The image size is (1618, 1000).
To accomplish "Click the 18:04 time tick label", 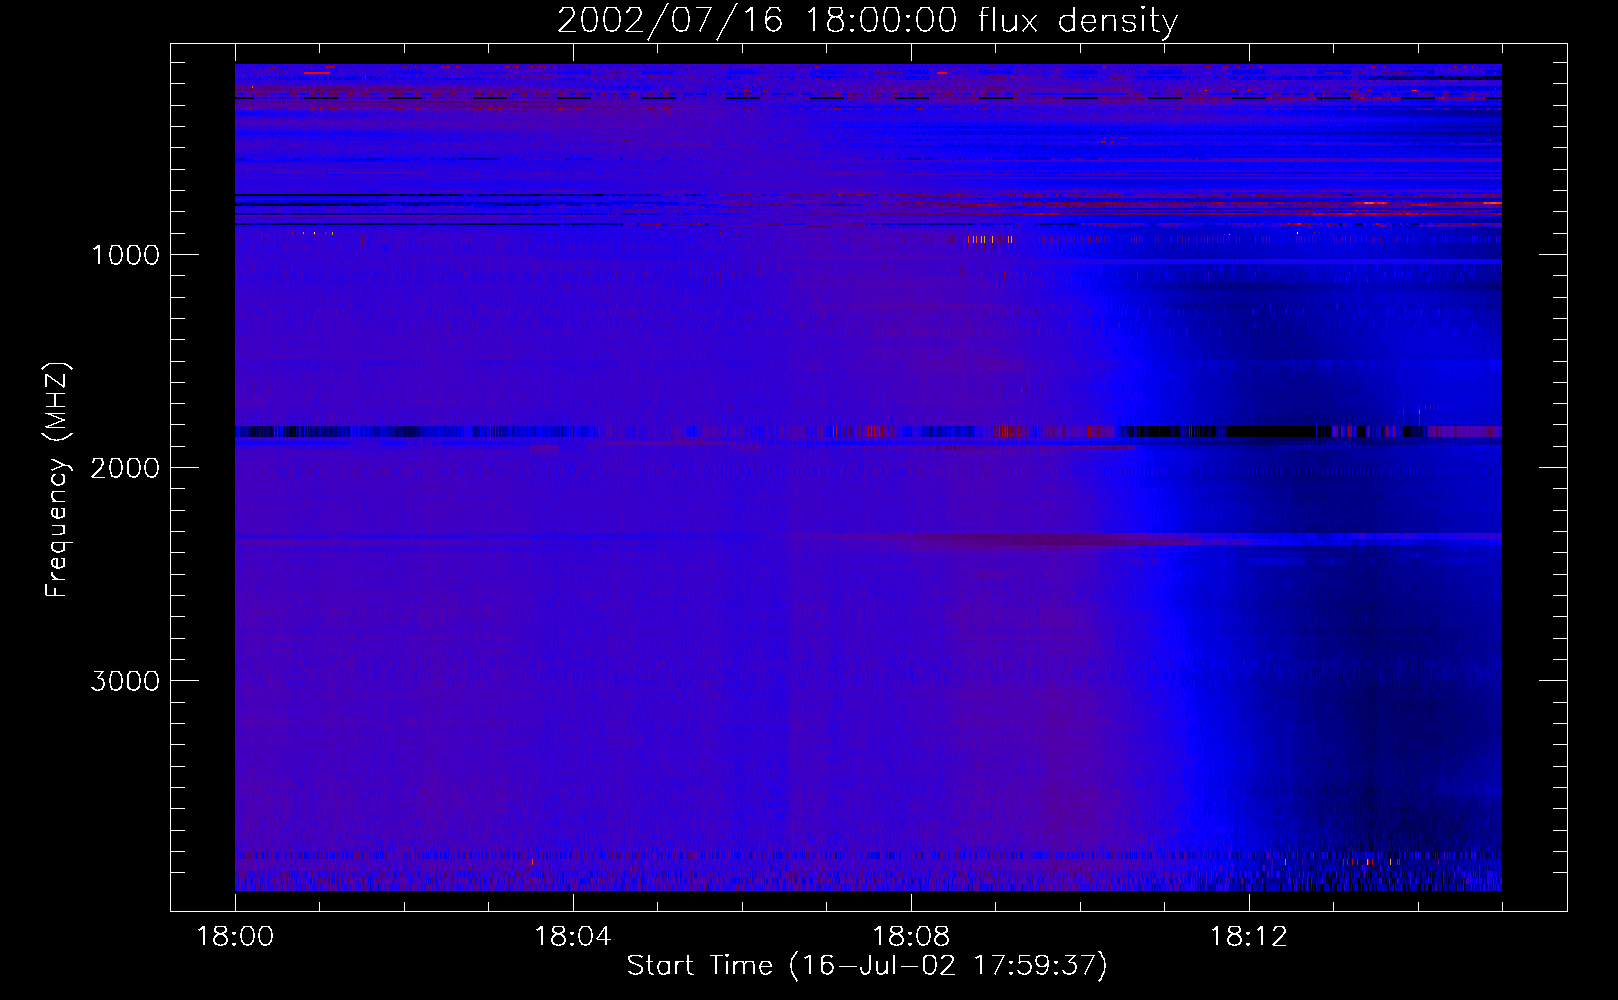I will point(573,937).
